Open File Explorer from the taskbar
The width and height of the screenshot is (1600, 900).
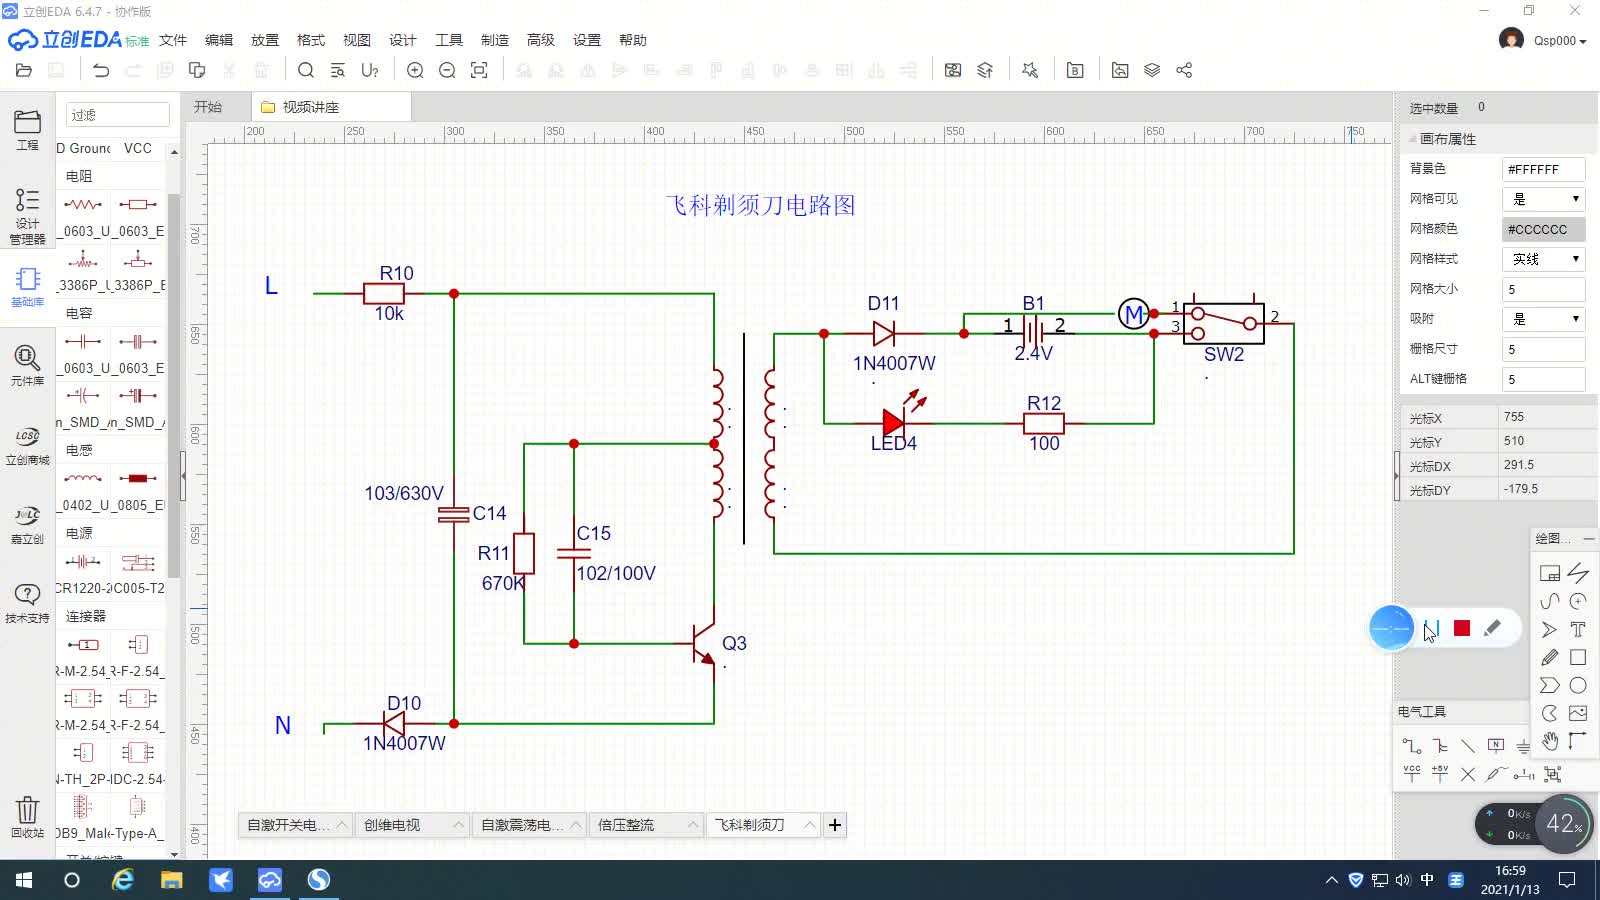pyautogui.click(x=172, y=880)
